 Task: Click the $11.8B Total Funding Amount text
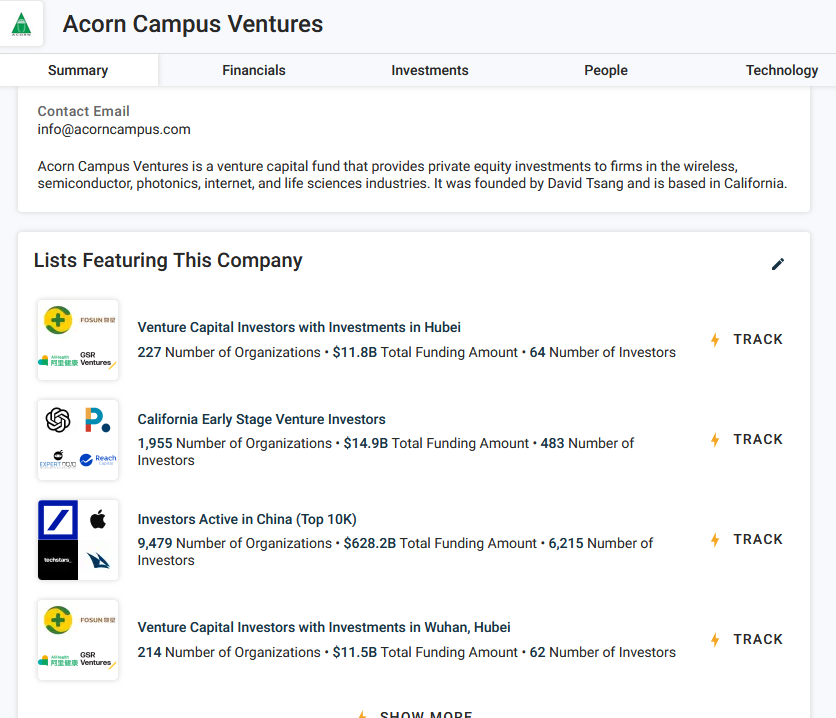tap(425, 352)
